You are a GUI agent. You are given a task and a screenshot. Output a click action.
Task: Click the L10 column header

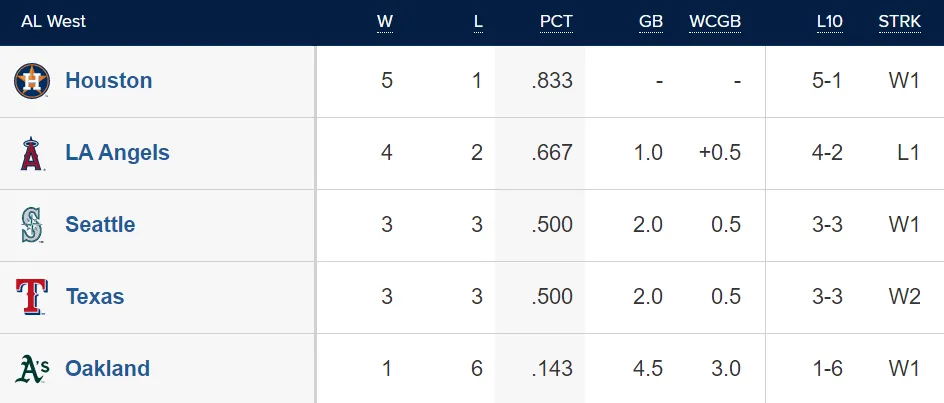coord(828,22)
